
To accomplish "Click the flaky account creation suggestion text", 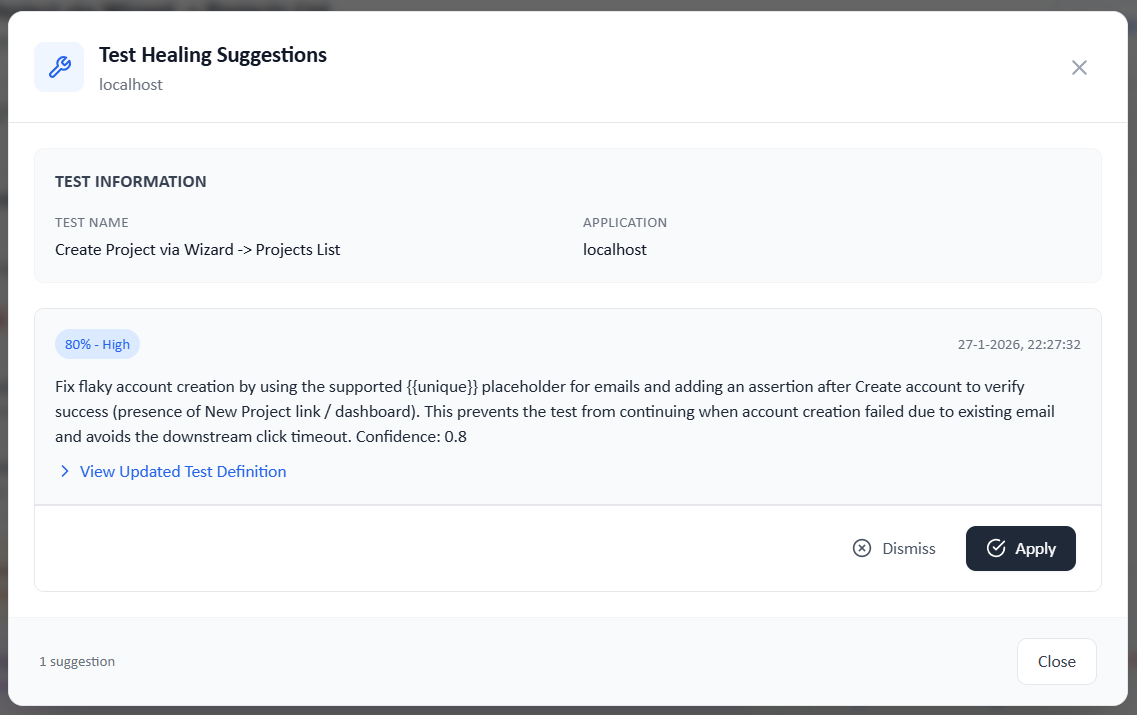I will 555,411.
